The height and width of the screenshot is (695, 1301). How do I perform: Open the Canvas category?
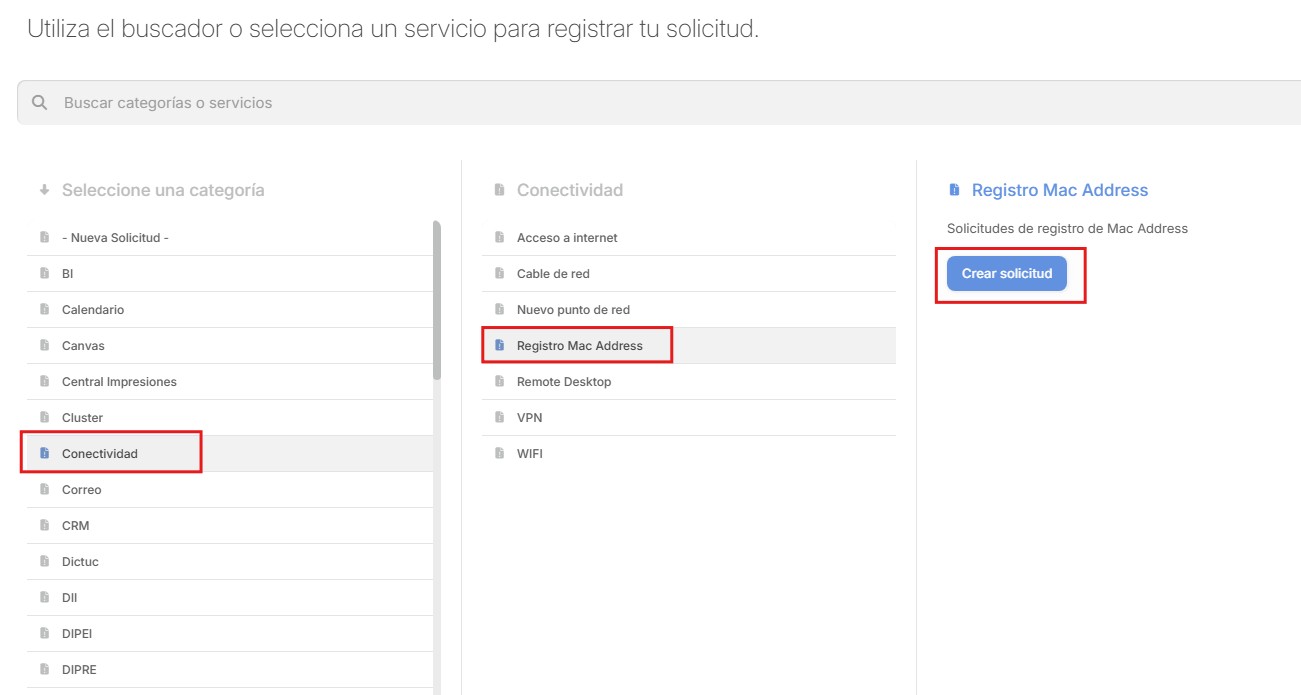tap(83, 346)
